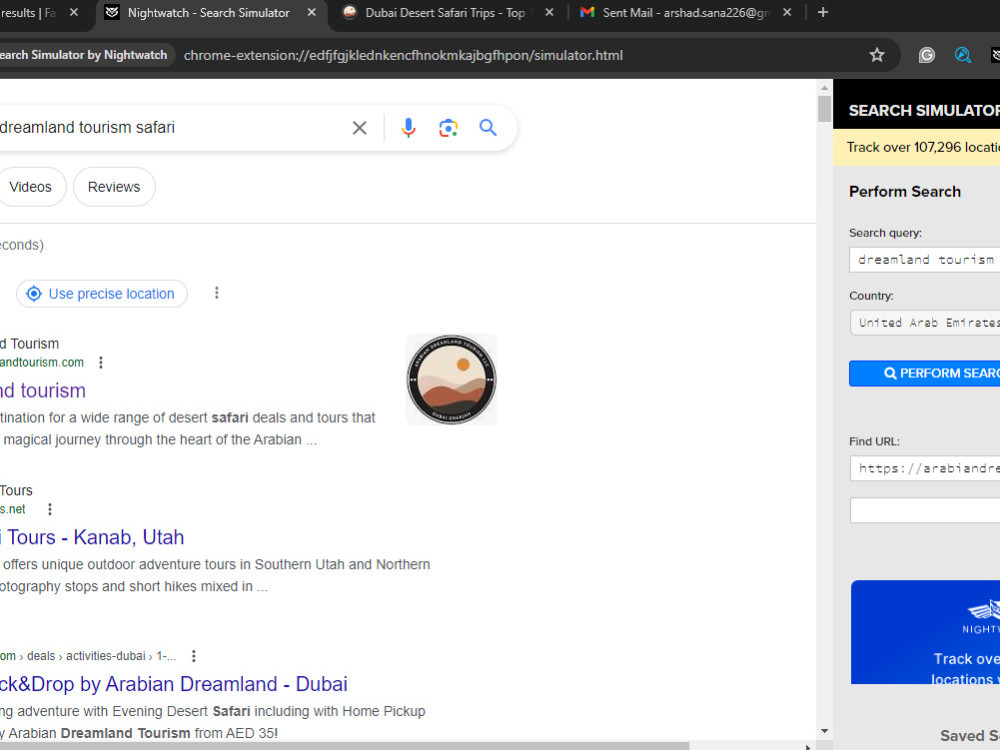Click the empty input below Find URL
The image size is (1000, 750).
point(924,510)
